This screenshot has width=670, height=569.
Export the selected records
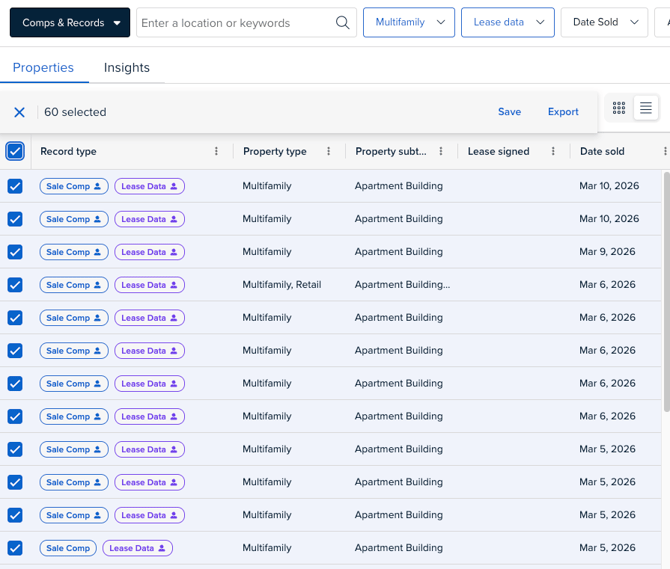pyautogui.click(x=563, y=112)
